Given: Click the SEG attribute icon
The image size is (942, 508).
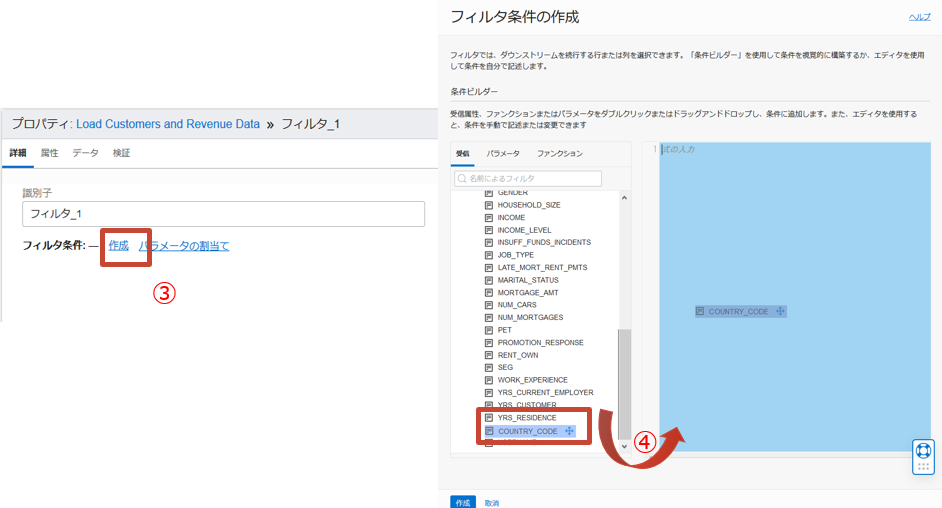Looking at the screenshot, I should pyautogui.click(x=489, y=367).
